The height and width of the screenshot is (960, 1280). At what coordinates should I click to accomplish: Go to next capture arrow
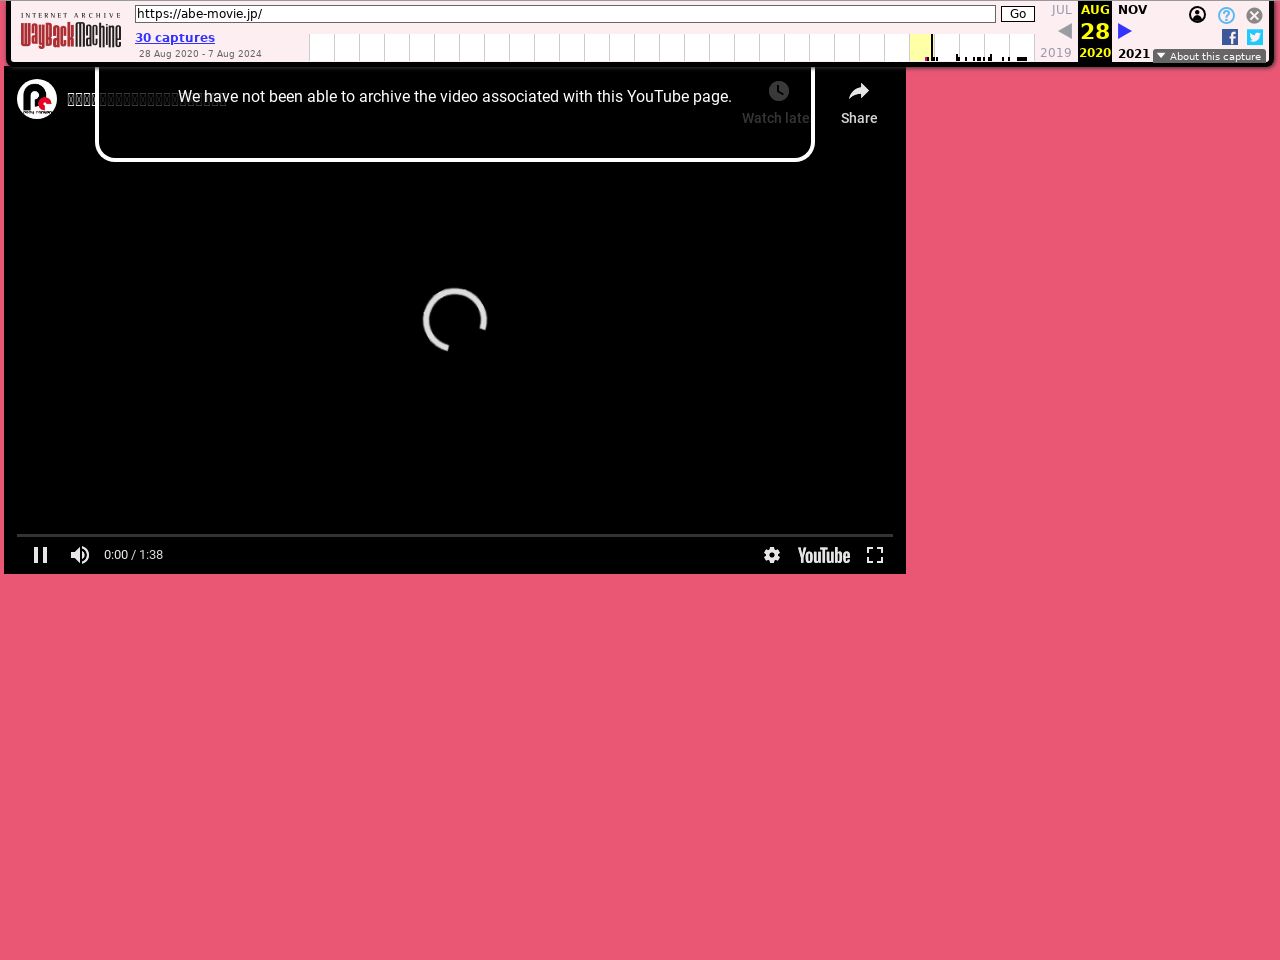(x=1125, y=31)
